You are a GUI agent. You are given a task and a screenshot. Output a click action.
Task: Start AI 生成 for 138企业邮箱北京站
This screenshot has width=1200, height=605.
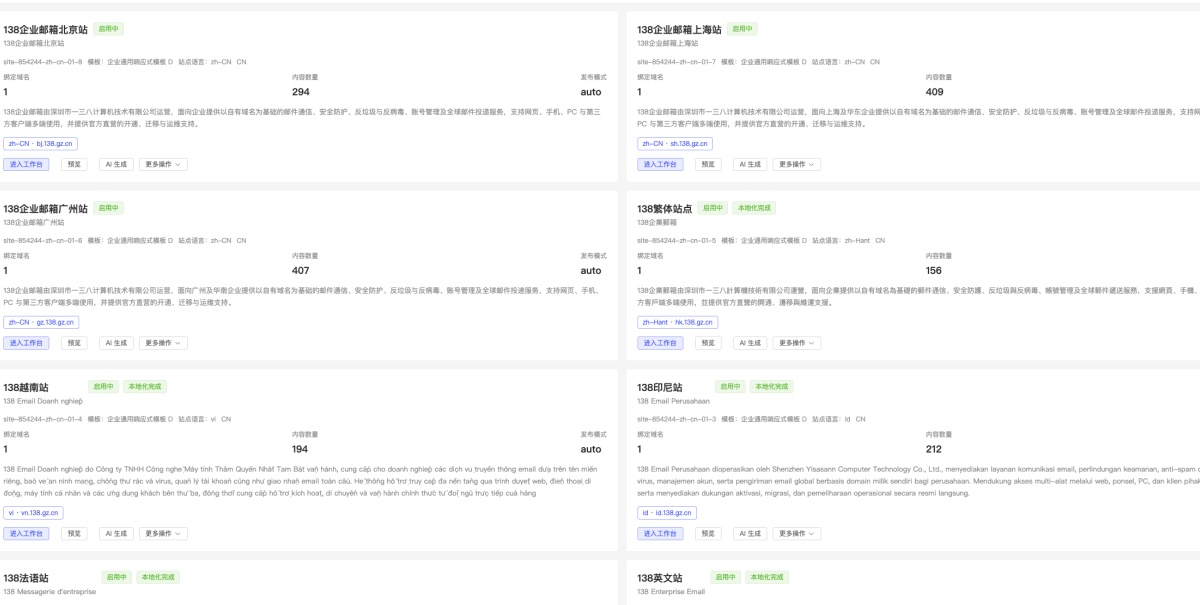(116, 164)
